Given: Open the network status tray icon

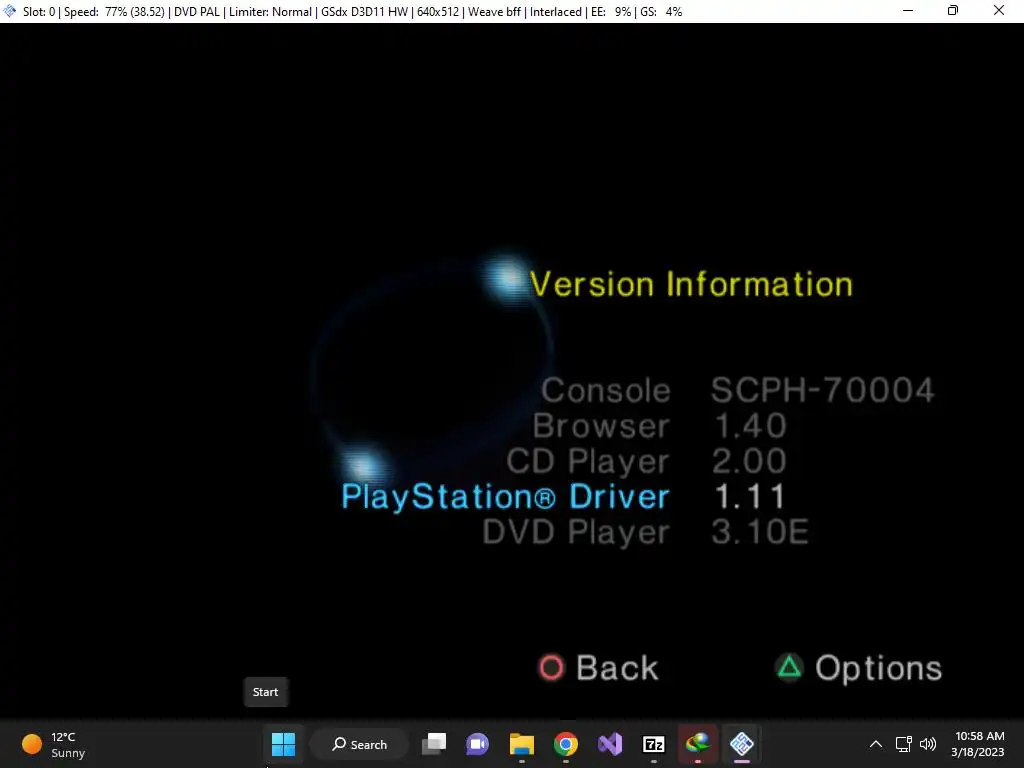Looking at the screenshot, I should coord(903,744).
